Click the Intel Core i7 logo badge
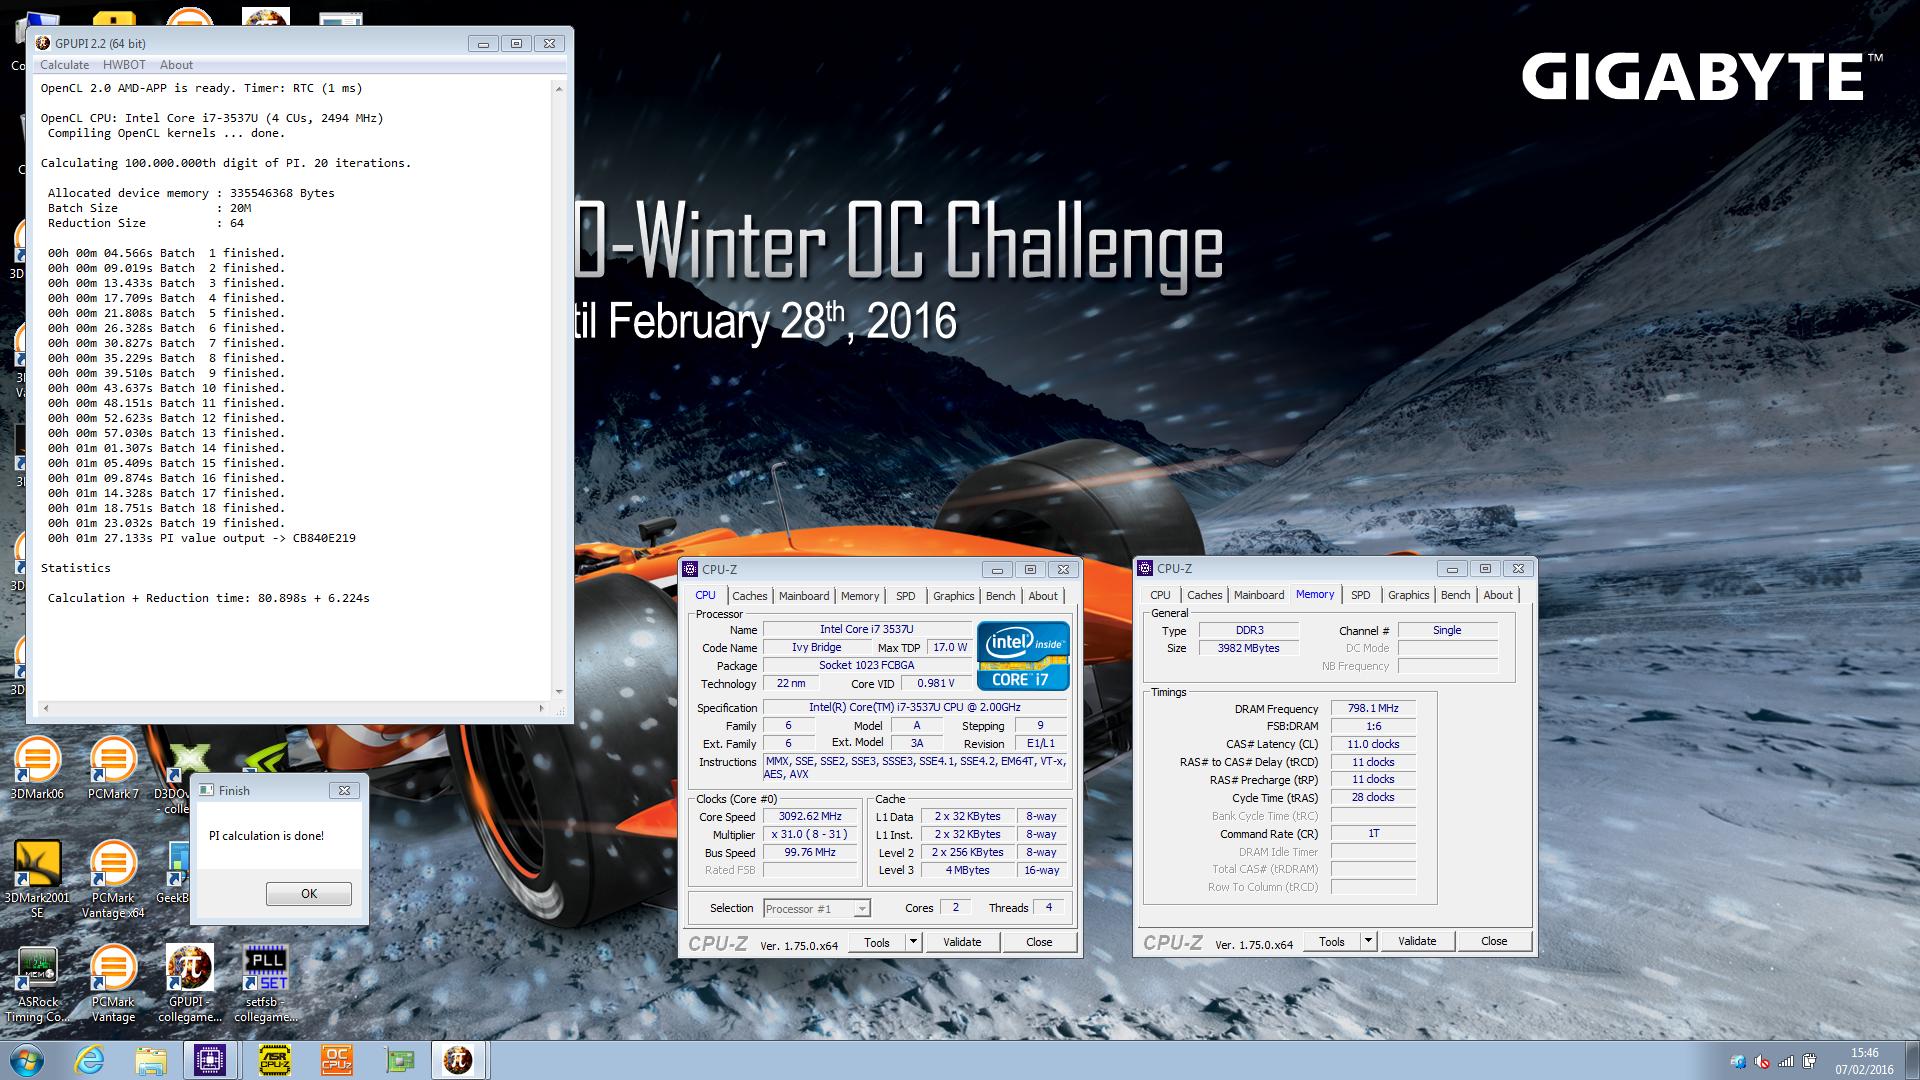The height and width of the screenshot is (1080, 1920). click(x=1023, y=656)
